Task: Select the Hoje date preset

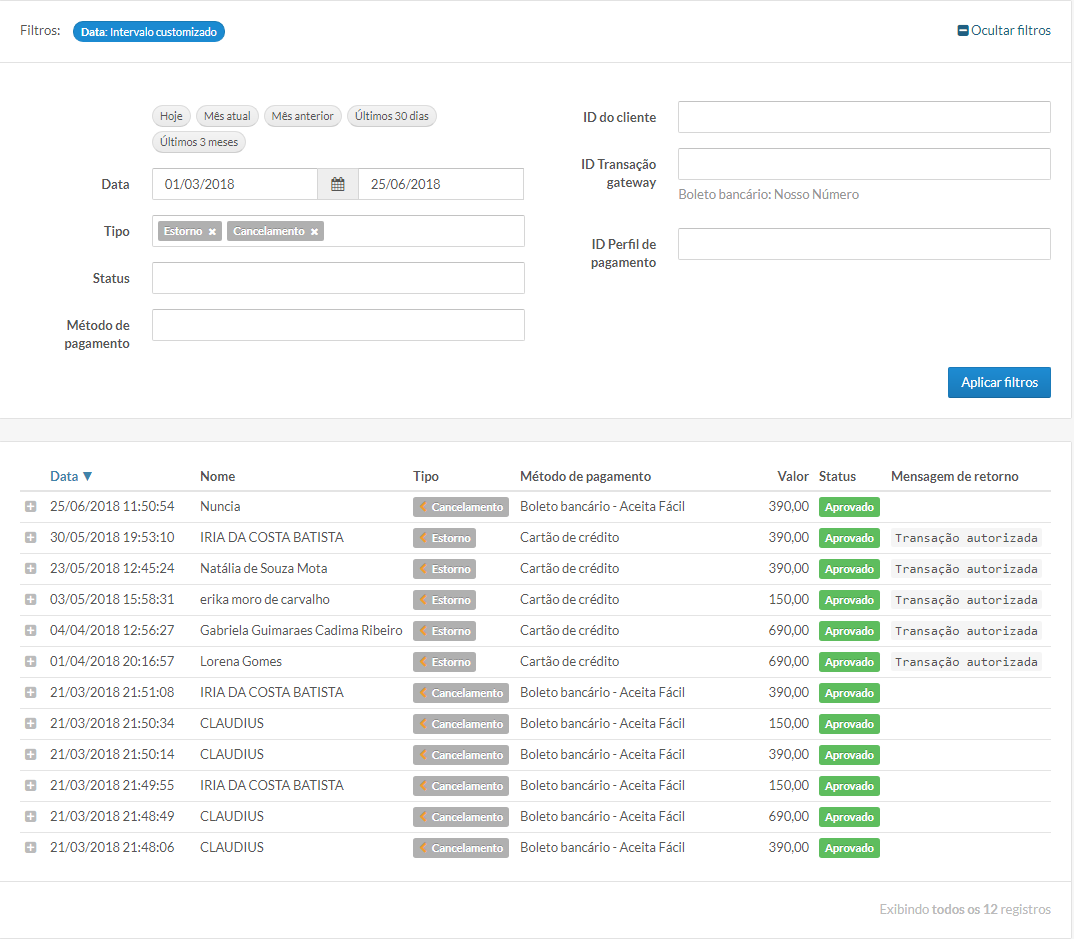Action: (171, 116)
